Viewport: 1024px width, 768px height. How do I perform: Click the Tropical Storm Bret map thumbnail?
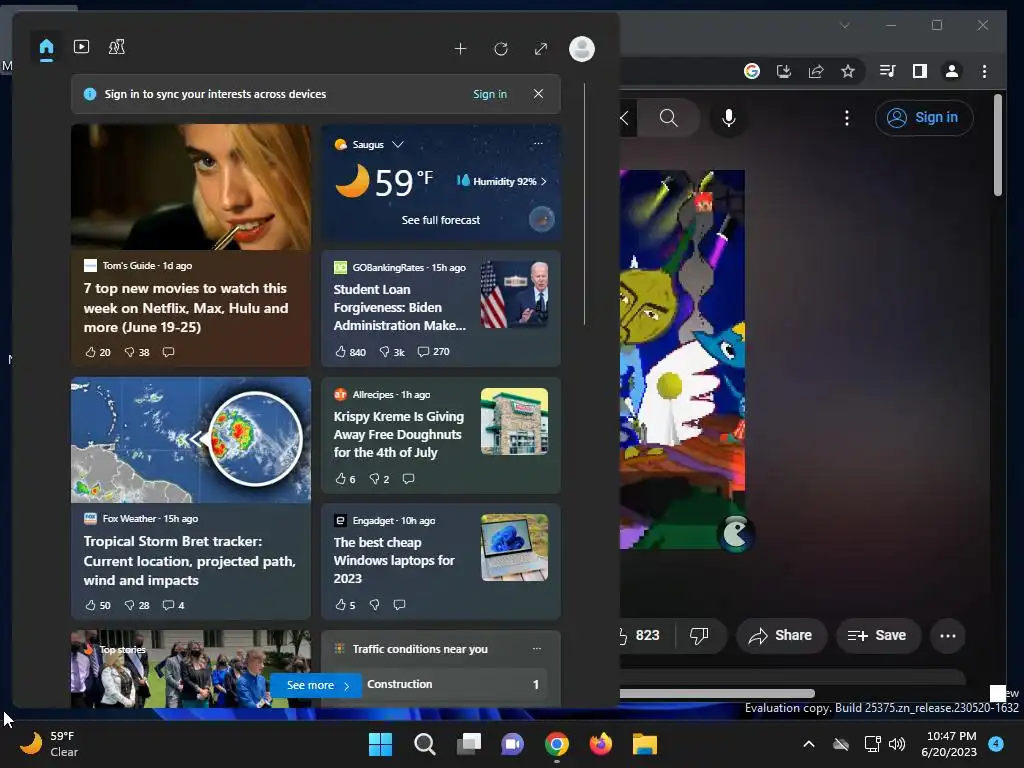point(191,440)
